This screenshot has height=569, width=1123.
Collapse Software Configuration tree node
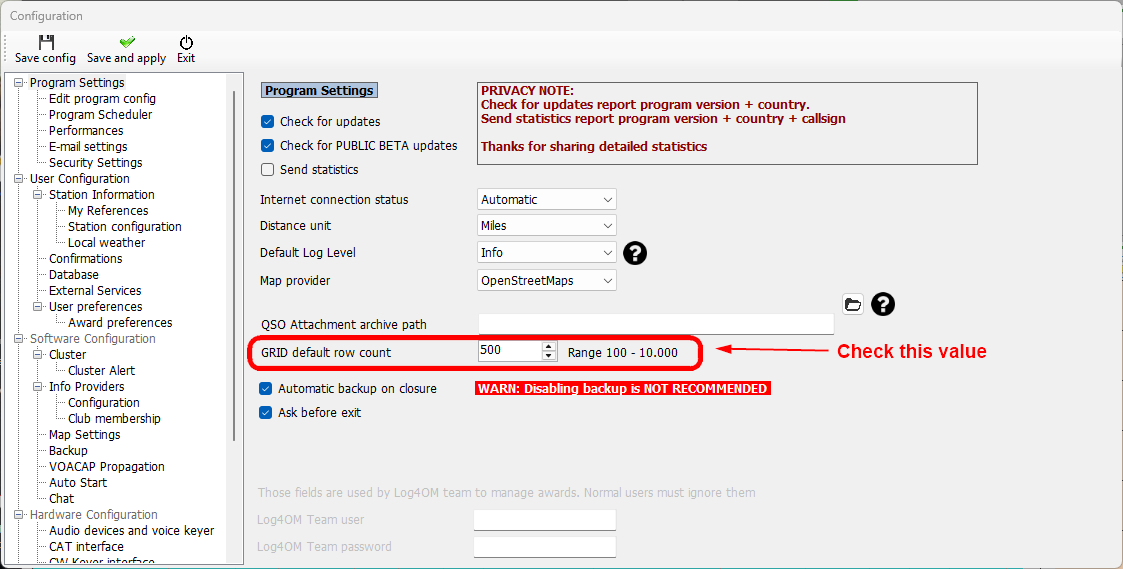click(x=19, y=338)
